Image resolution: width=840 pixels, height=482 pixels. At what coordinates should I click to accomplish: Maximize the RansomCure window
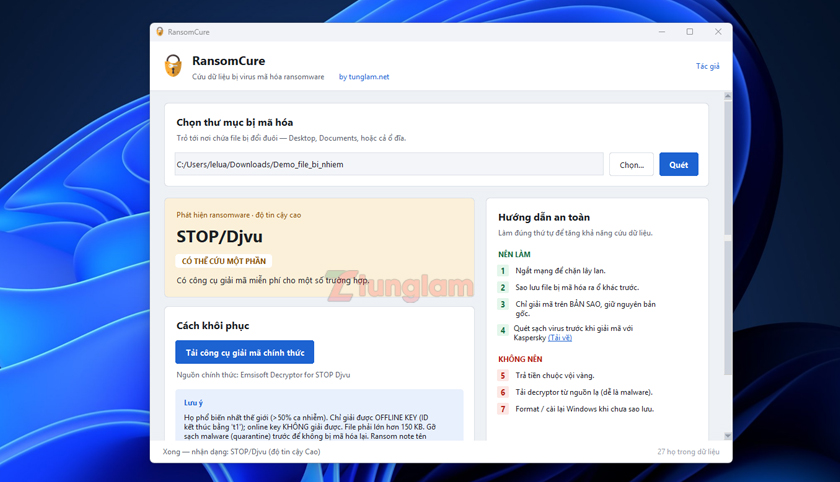pos(689,32)
